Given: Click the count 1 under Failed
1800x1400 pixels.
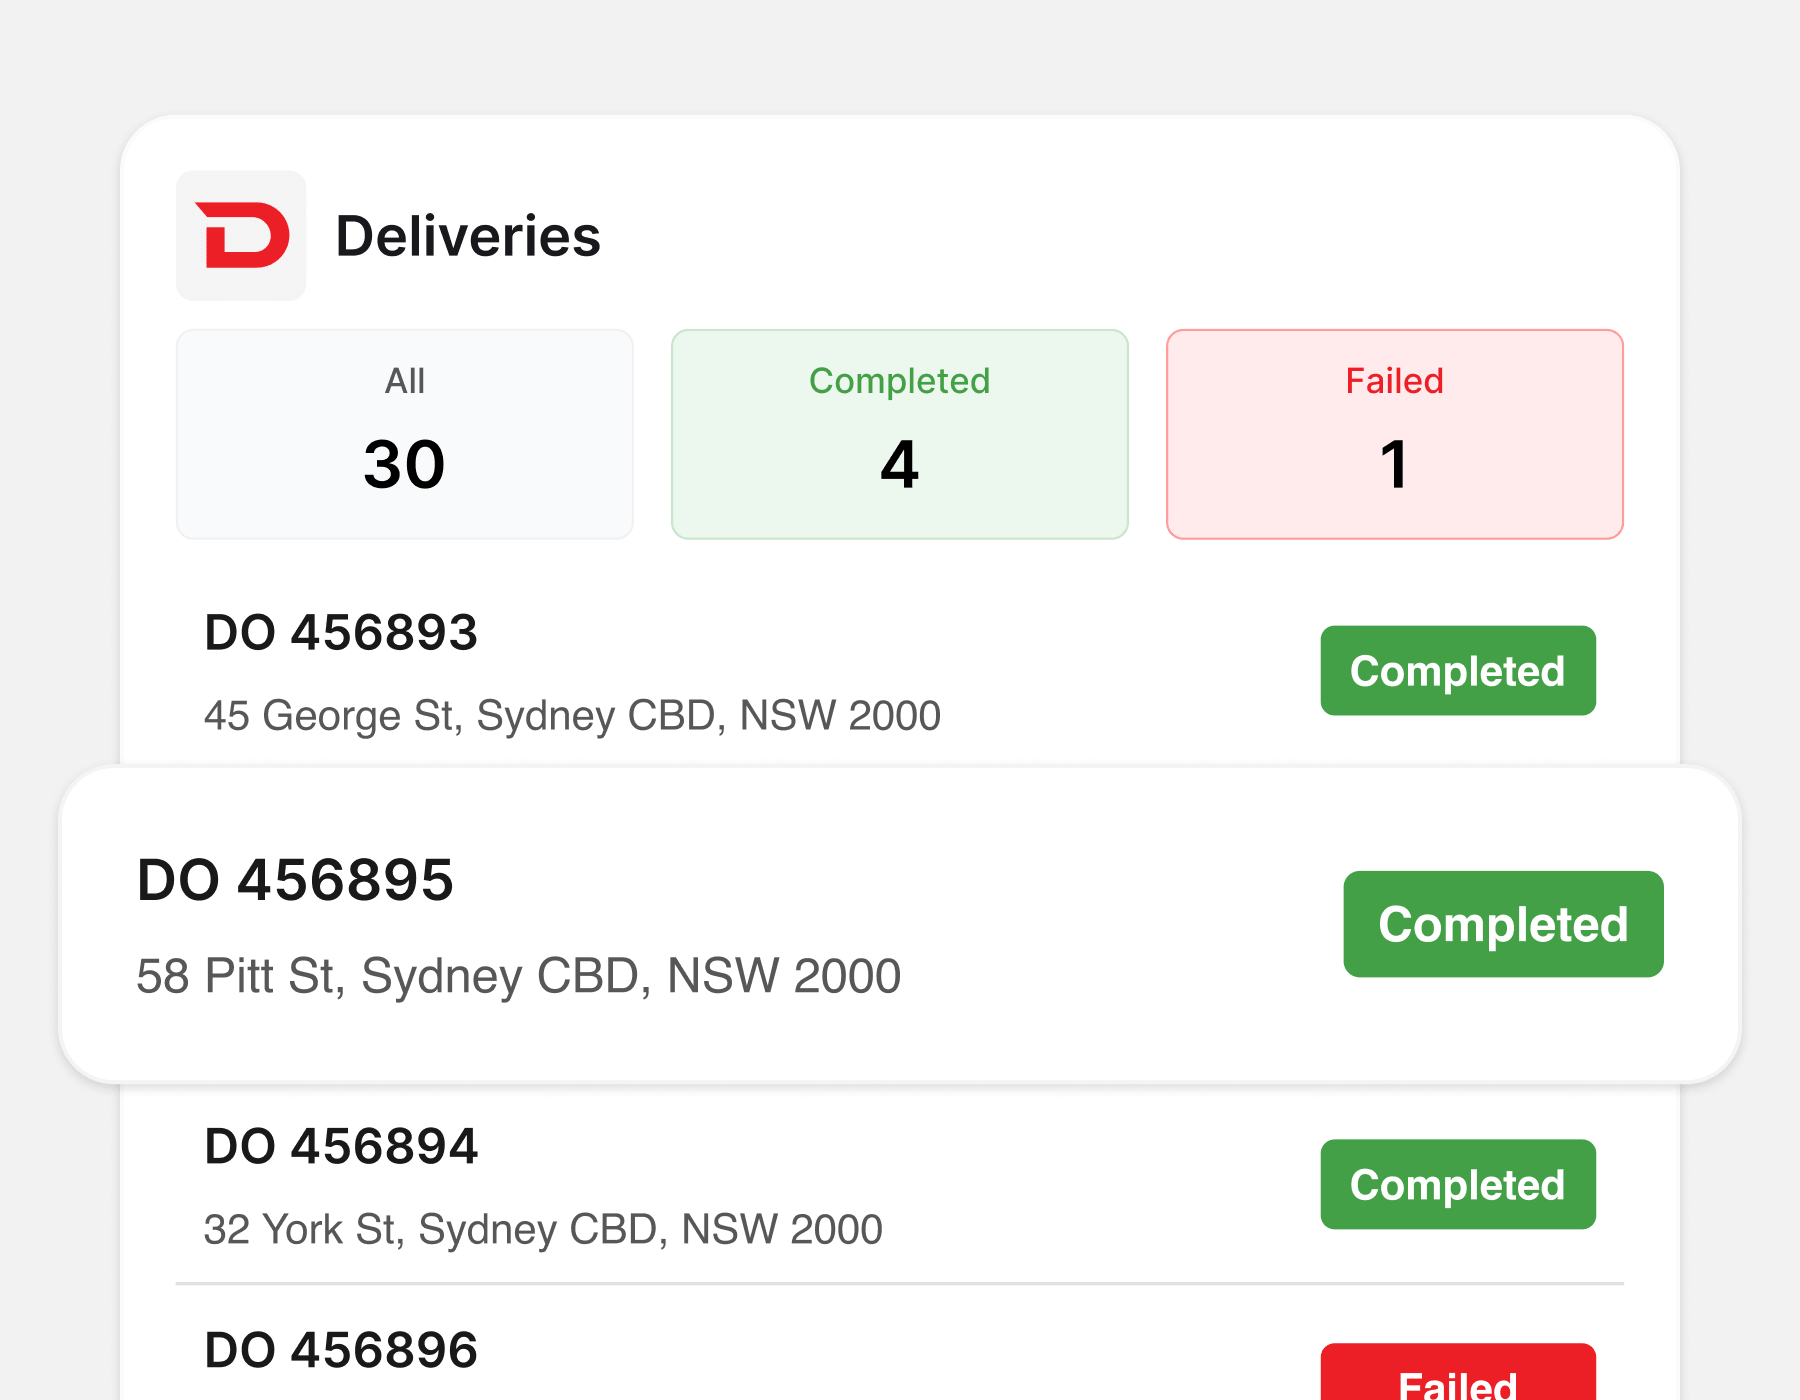Looking at the screenshot, I should (1394, 465).
